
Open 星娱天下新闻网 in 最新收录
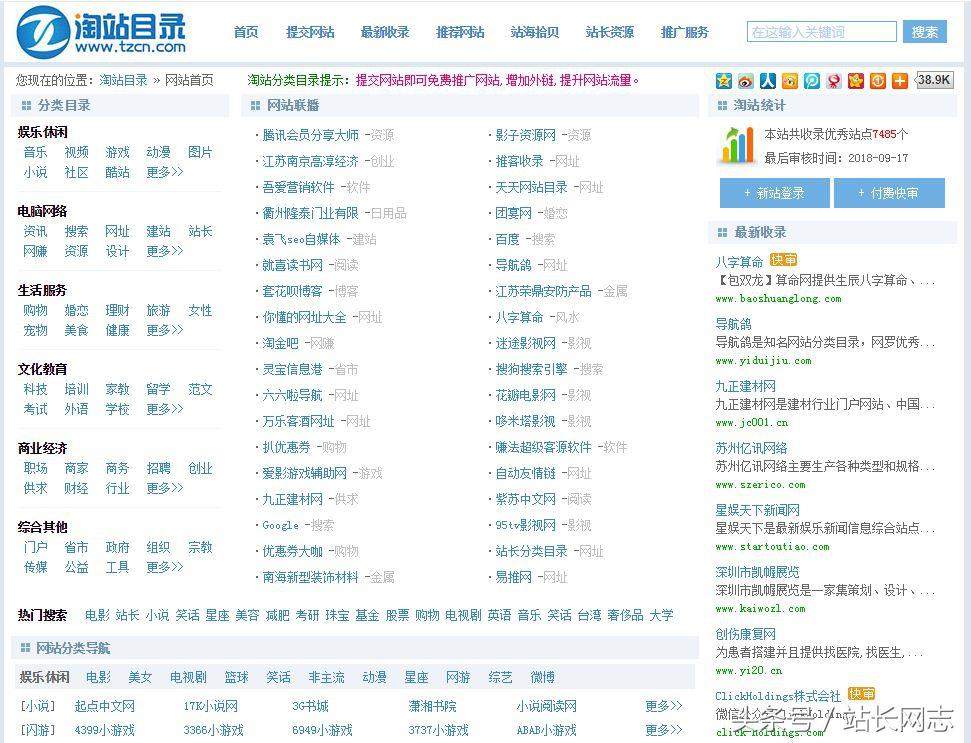pyautogui.click(x=757, y=510)
